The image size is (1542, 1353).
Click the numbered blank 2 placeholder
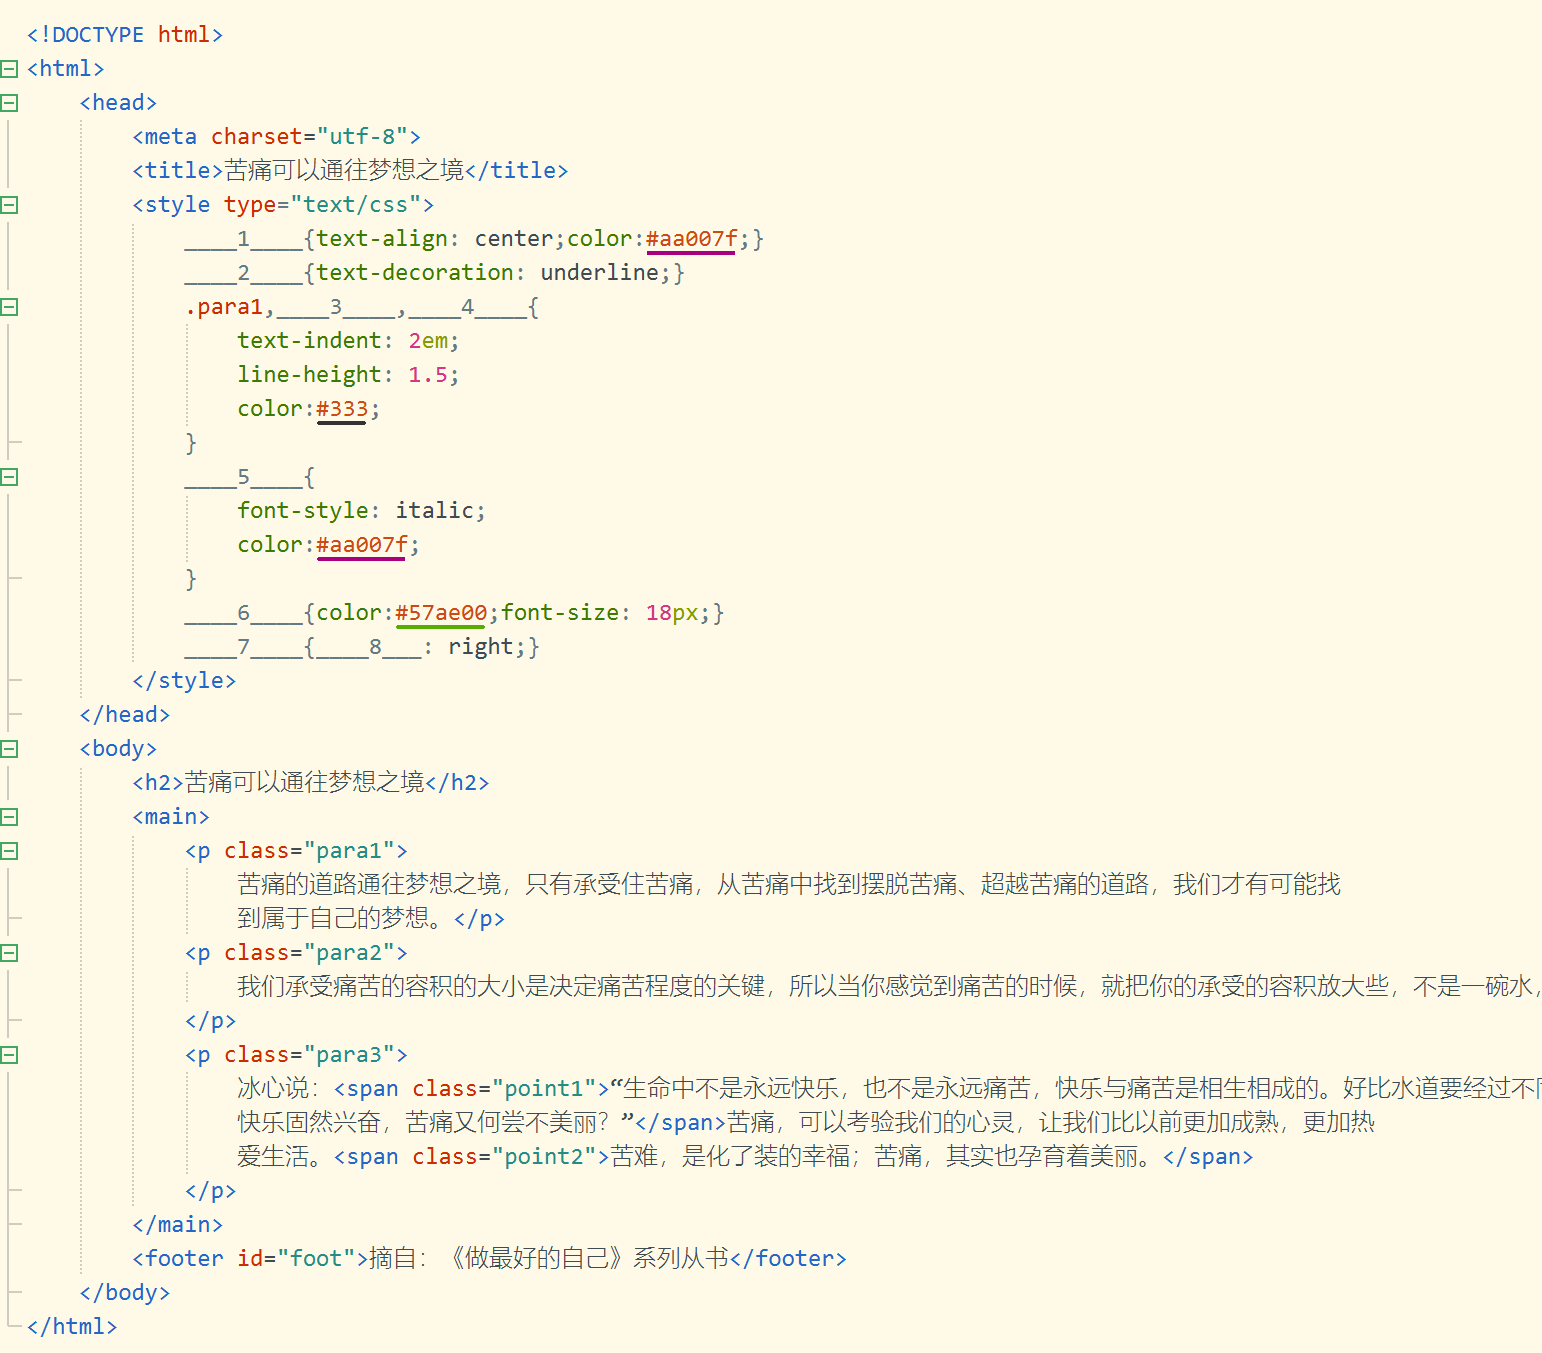pyautogui.click(x=244, y=273)
